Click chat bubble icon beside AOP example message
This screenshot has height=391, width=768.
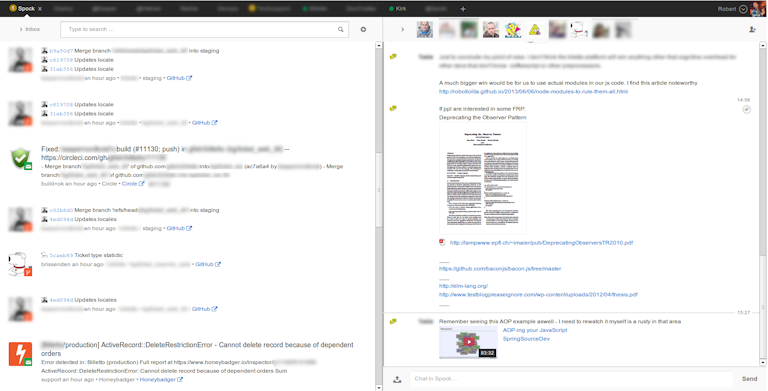(393, 321)
